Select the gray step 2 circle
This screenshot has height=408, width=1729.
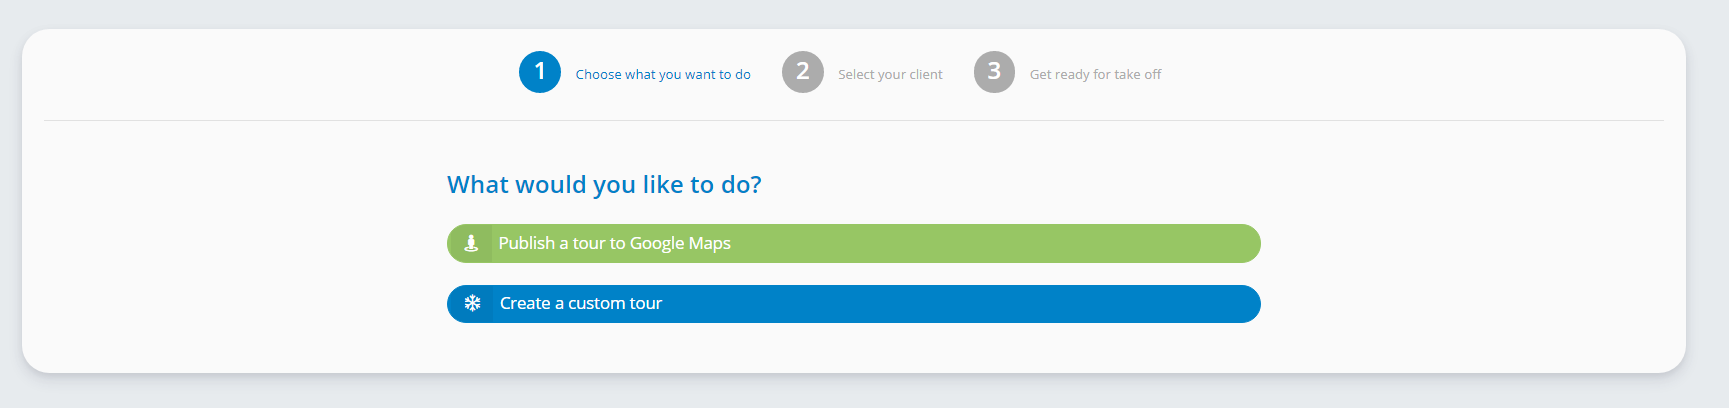(803, 72)
